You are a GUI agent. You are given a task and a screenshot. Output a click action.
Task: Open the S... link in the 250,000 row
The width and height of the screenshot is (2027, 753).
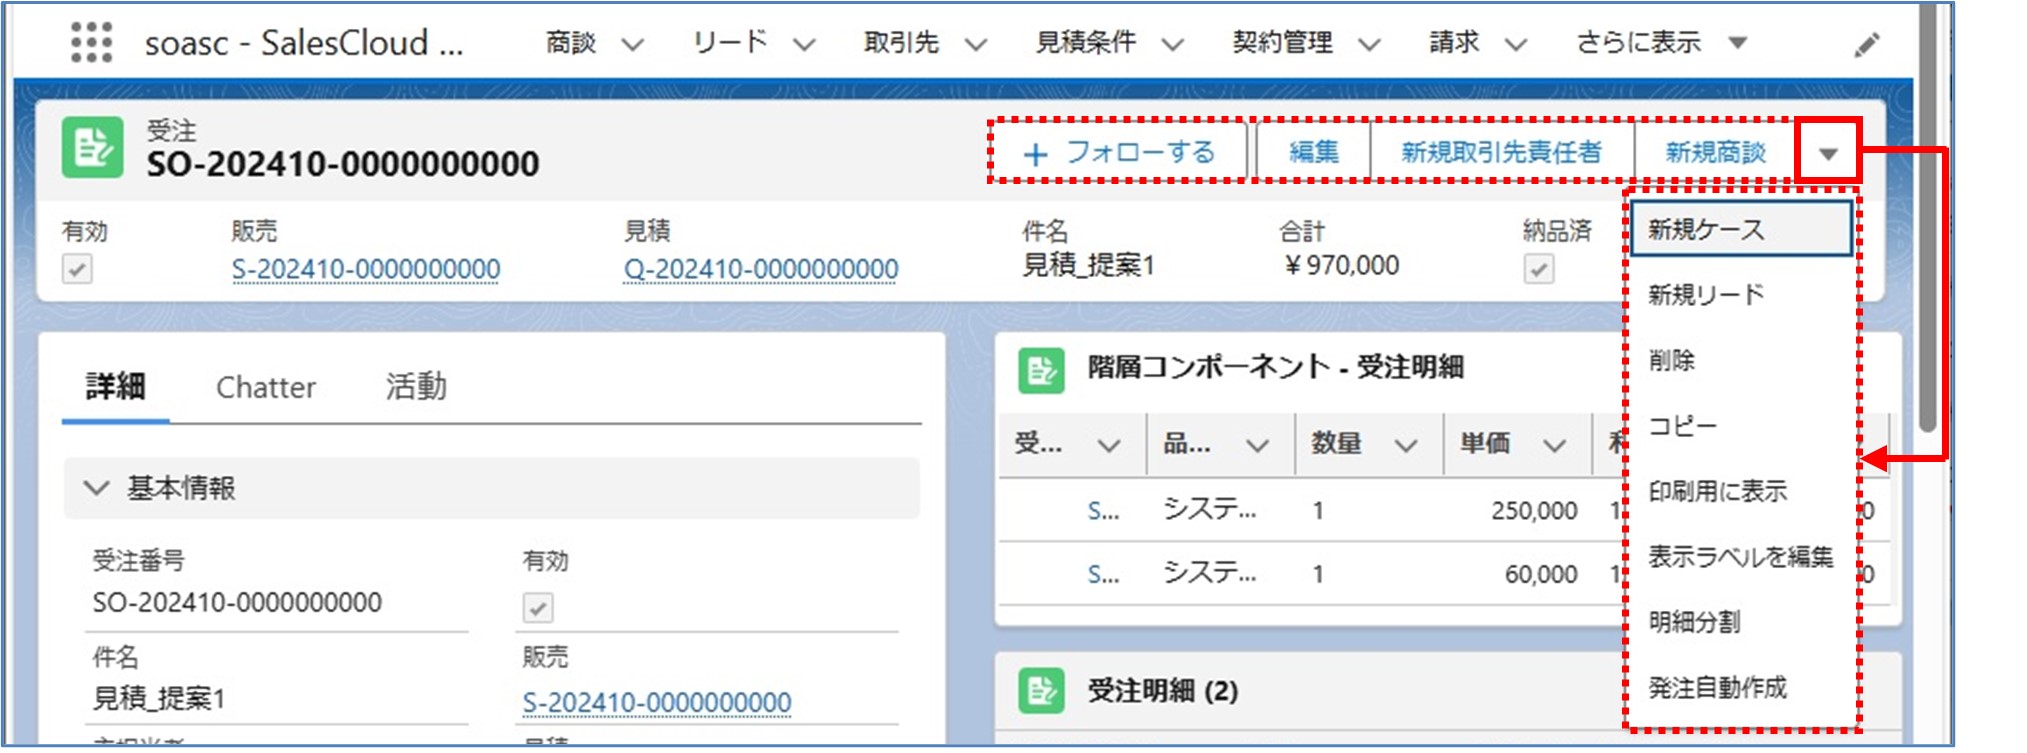click(x=1103, y=511)
